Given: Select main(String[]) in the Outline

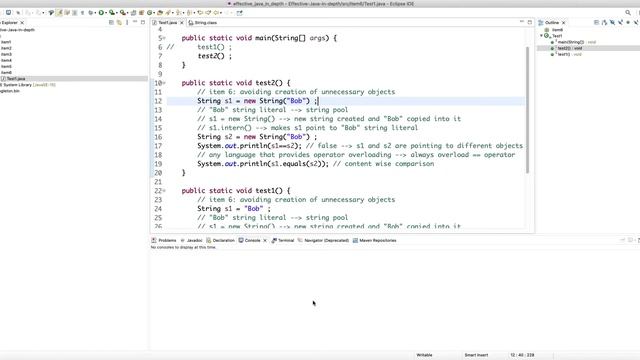Looking at the screenshot, I should pos(573,42).
